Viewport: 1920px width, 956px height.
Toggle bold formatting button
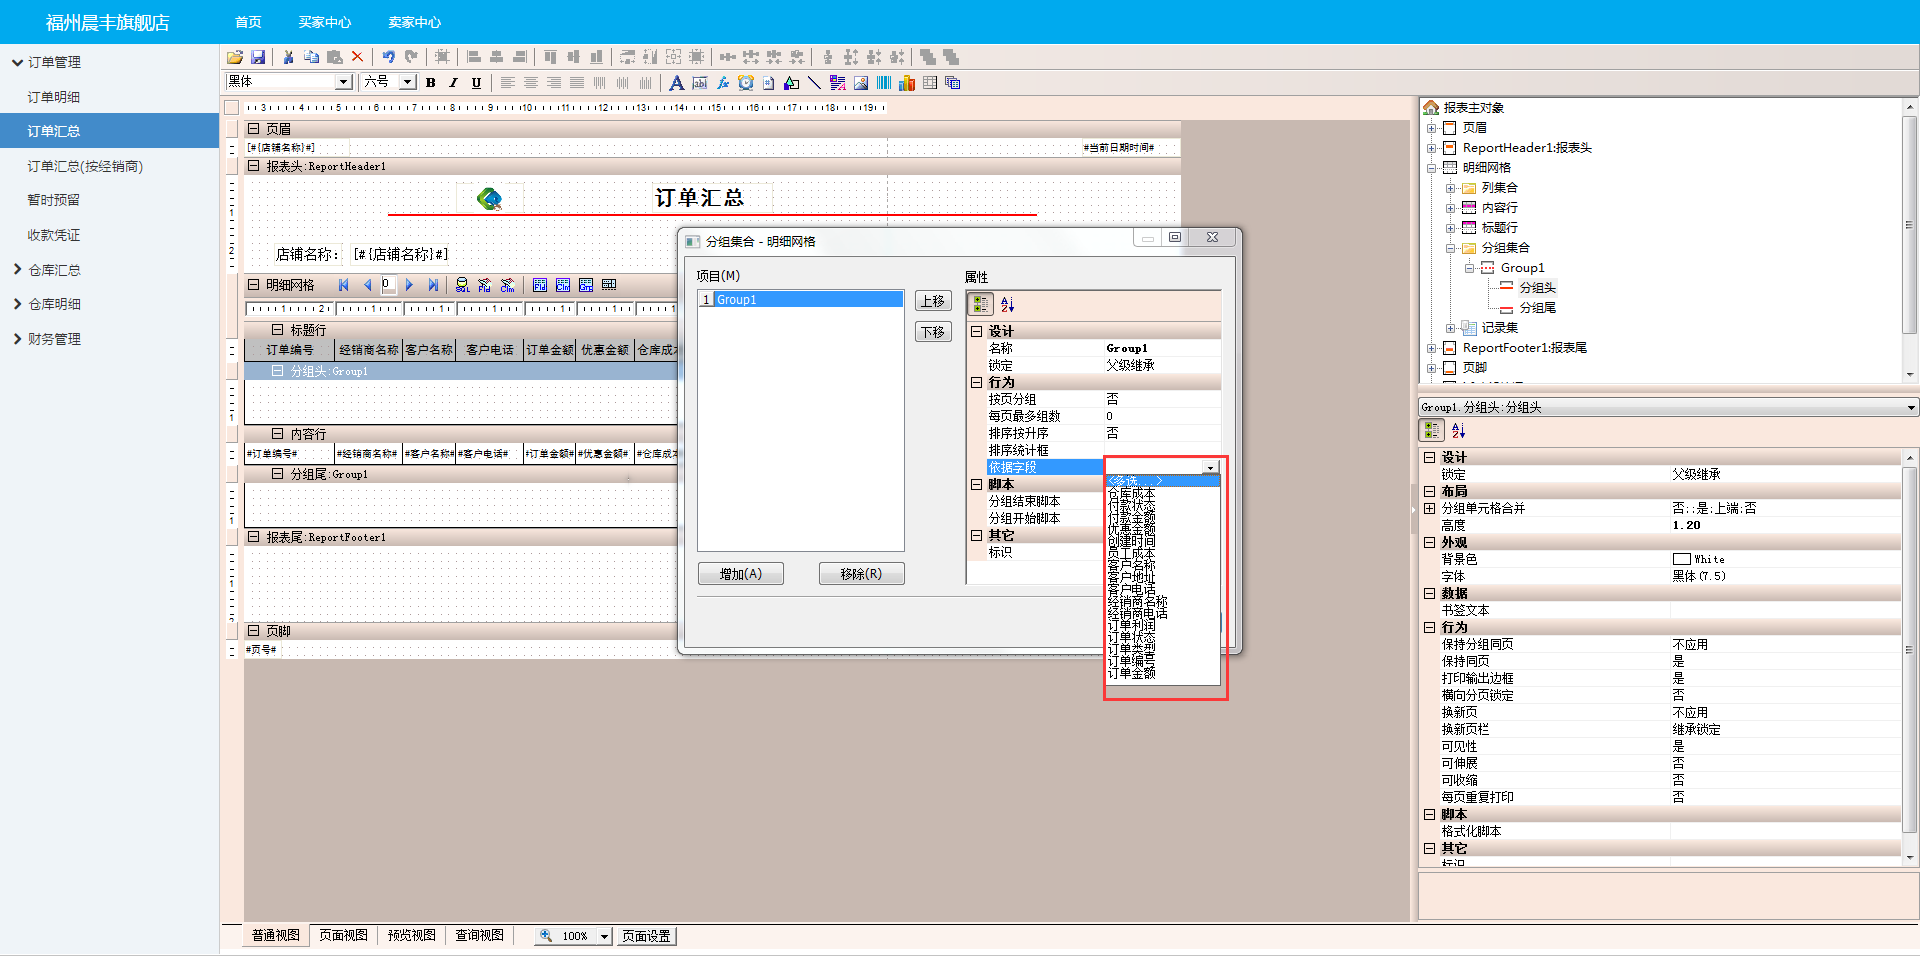[x=430, y=83]
